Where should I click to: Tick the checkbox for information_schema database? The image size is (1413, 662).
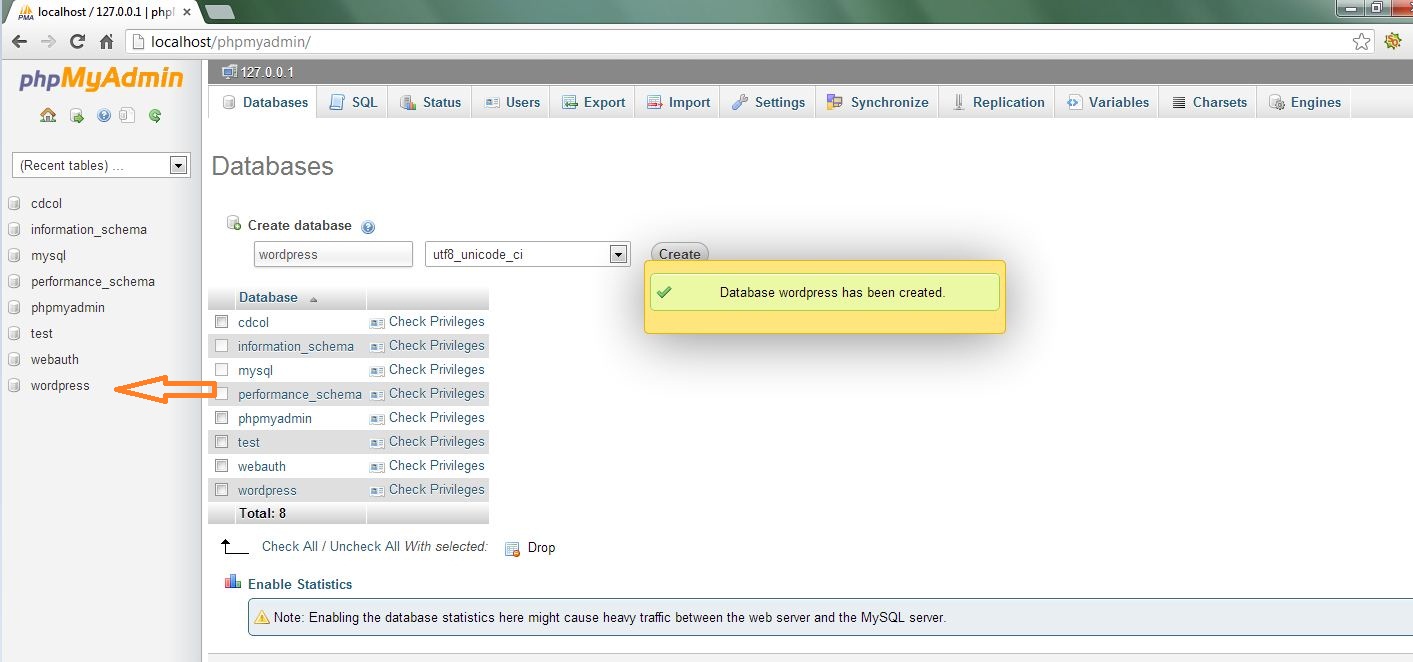222,346
